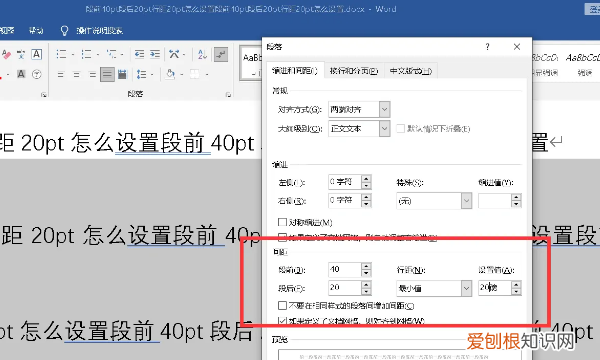Open the Font group dialog launcher
Viewport: 600px width, 360px height.
click(44, 94)
